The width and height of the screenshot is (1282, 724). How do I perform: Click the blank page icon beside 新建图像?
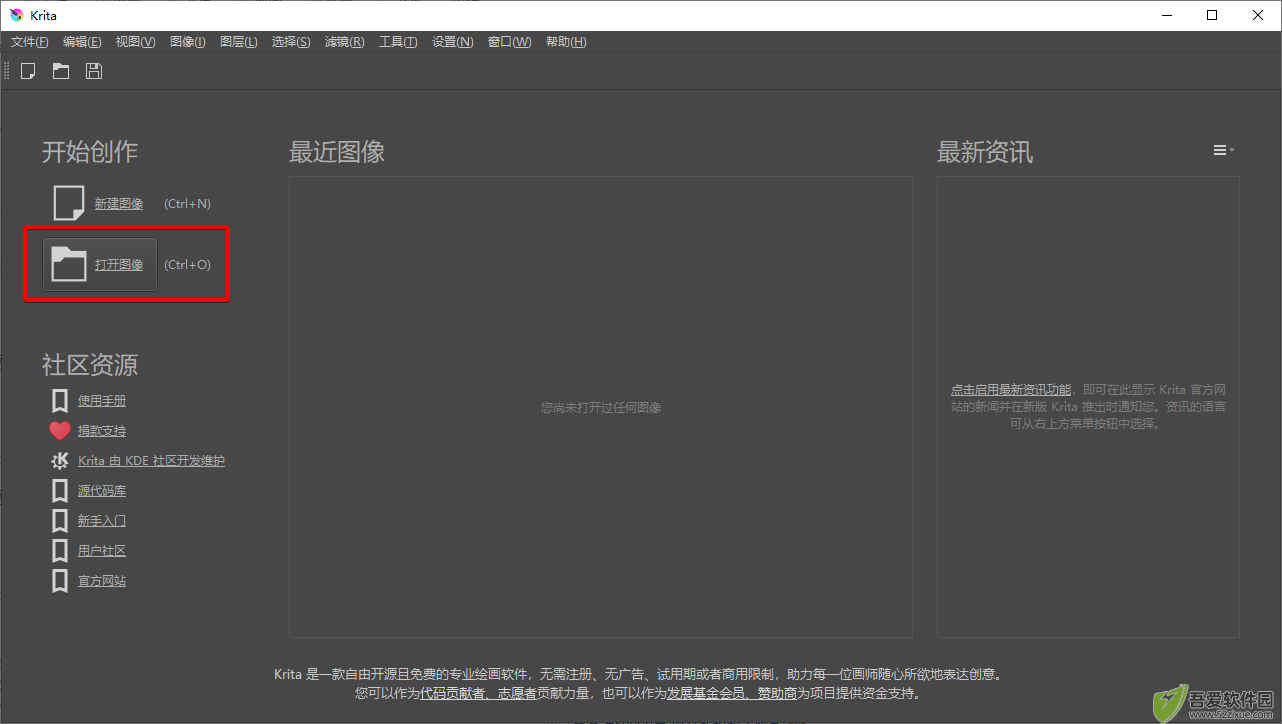(69, 203)
